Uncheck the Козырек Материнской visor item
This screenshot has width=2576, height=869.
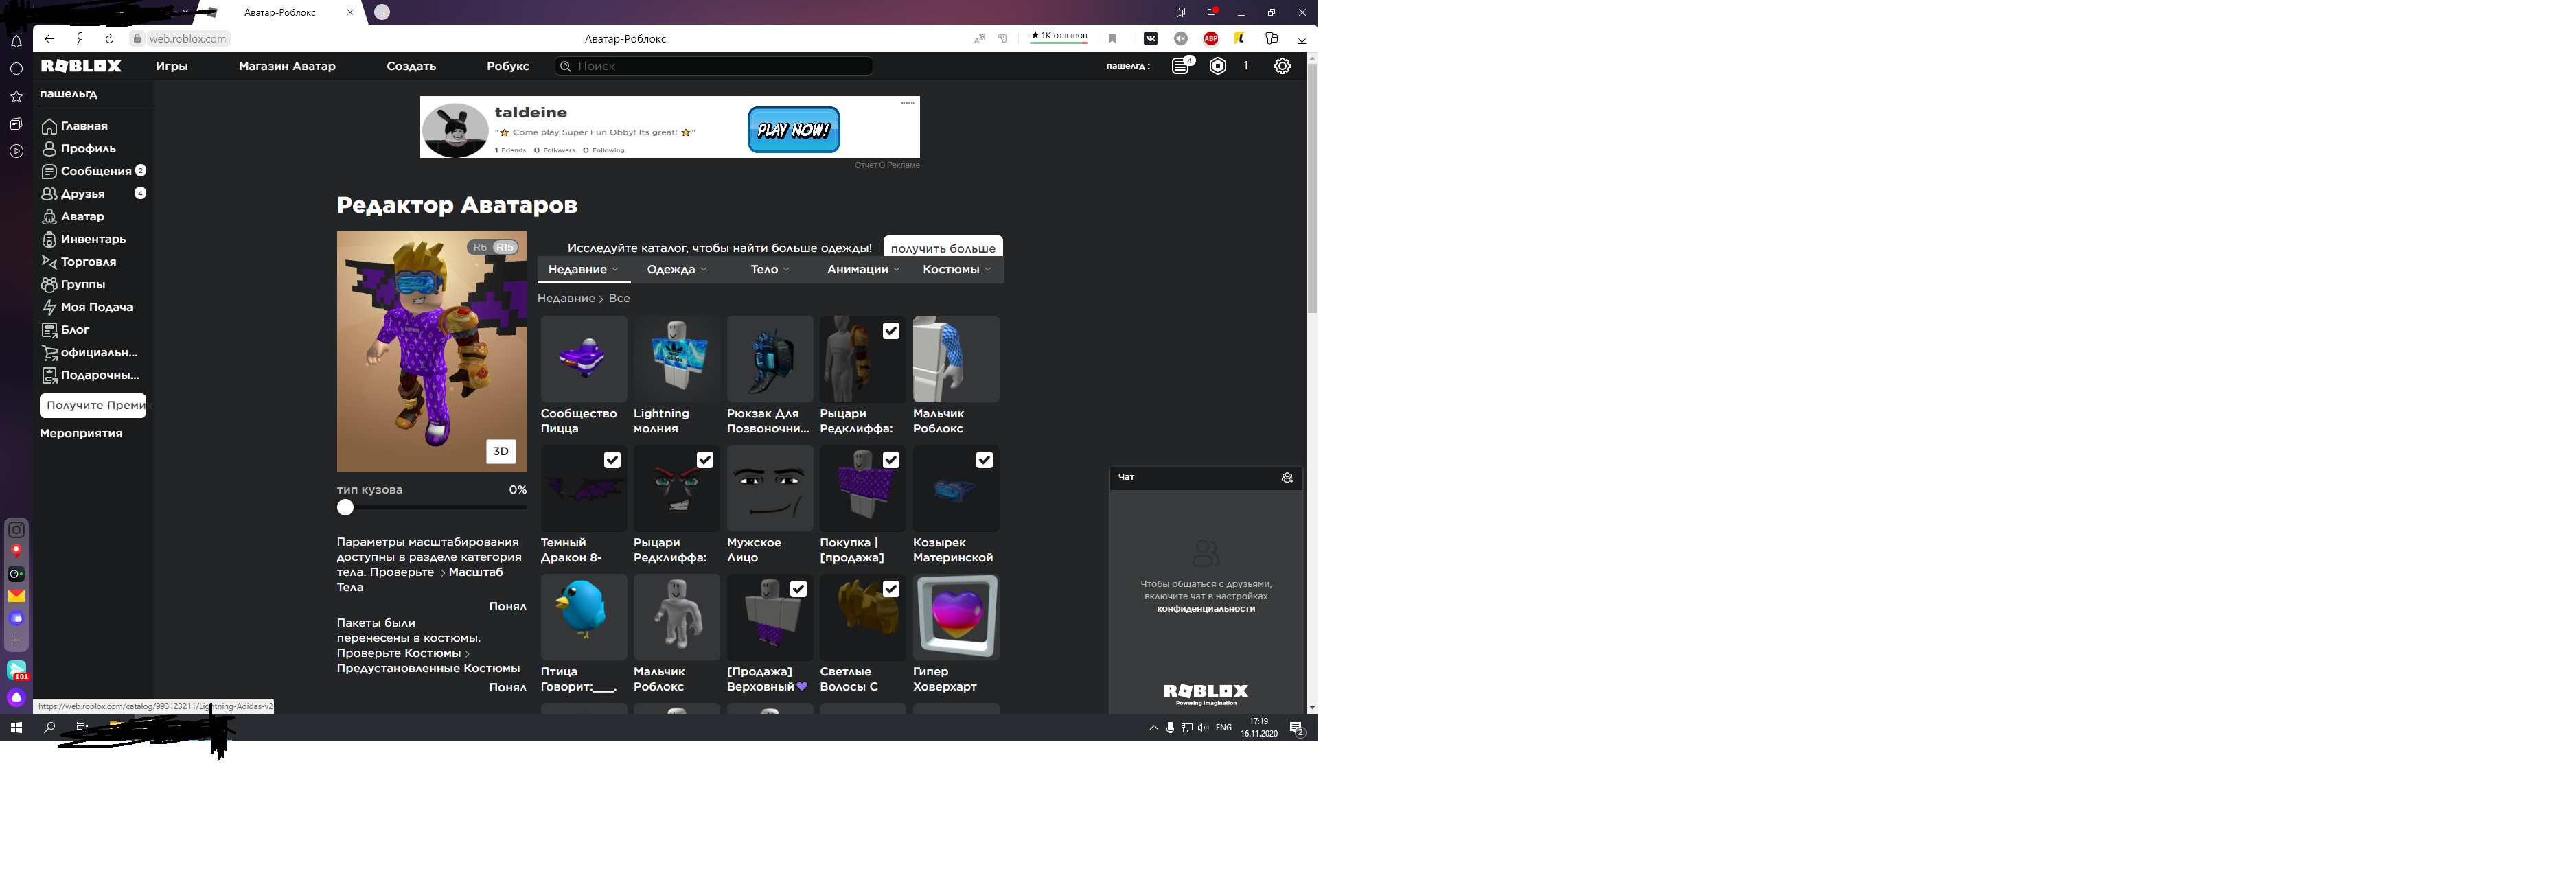[984, 460]
